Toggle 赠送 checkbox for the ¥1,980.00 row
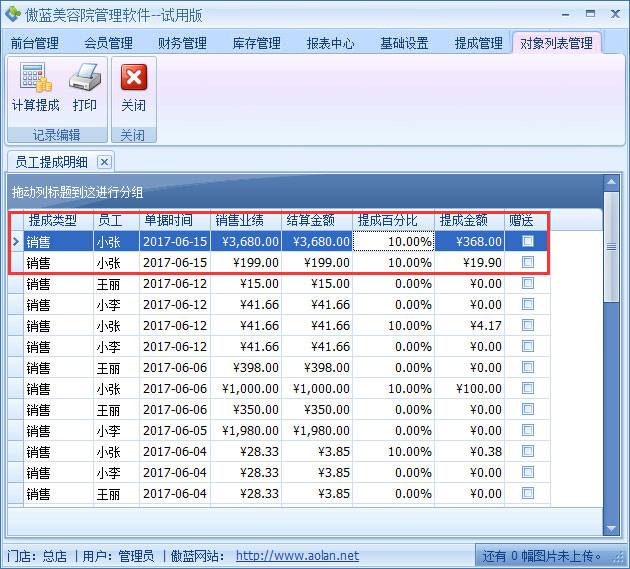Screen dimensions: 630x569 [x=528, y=431]
